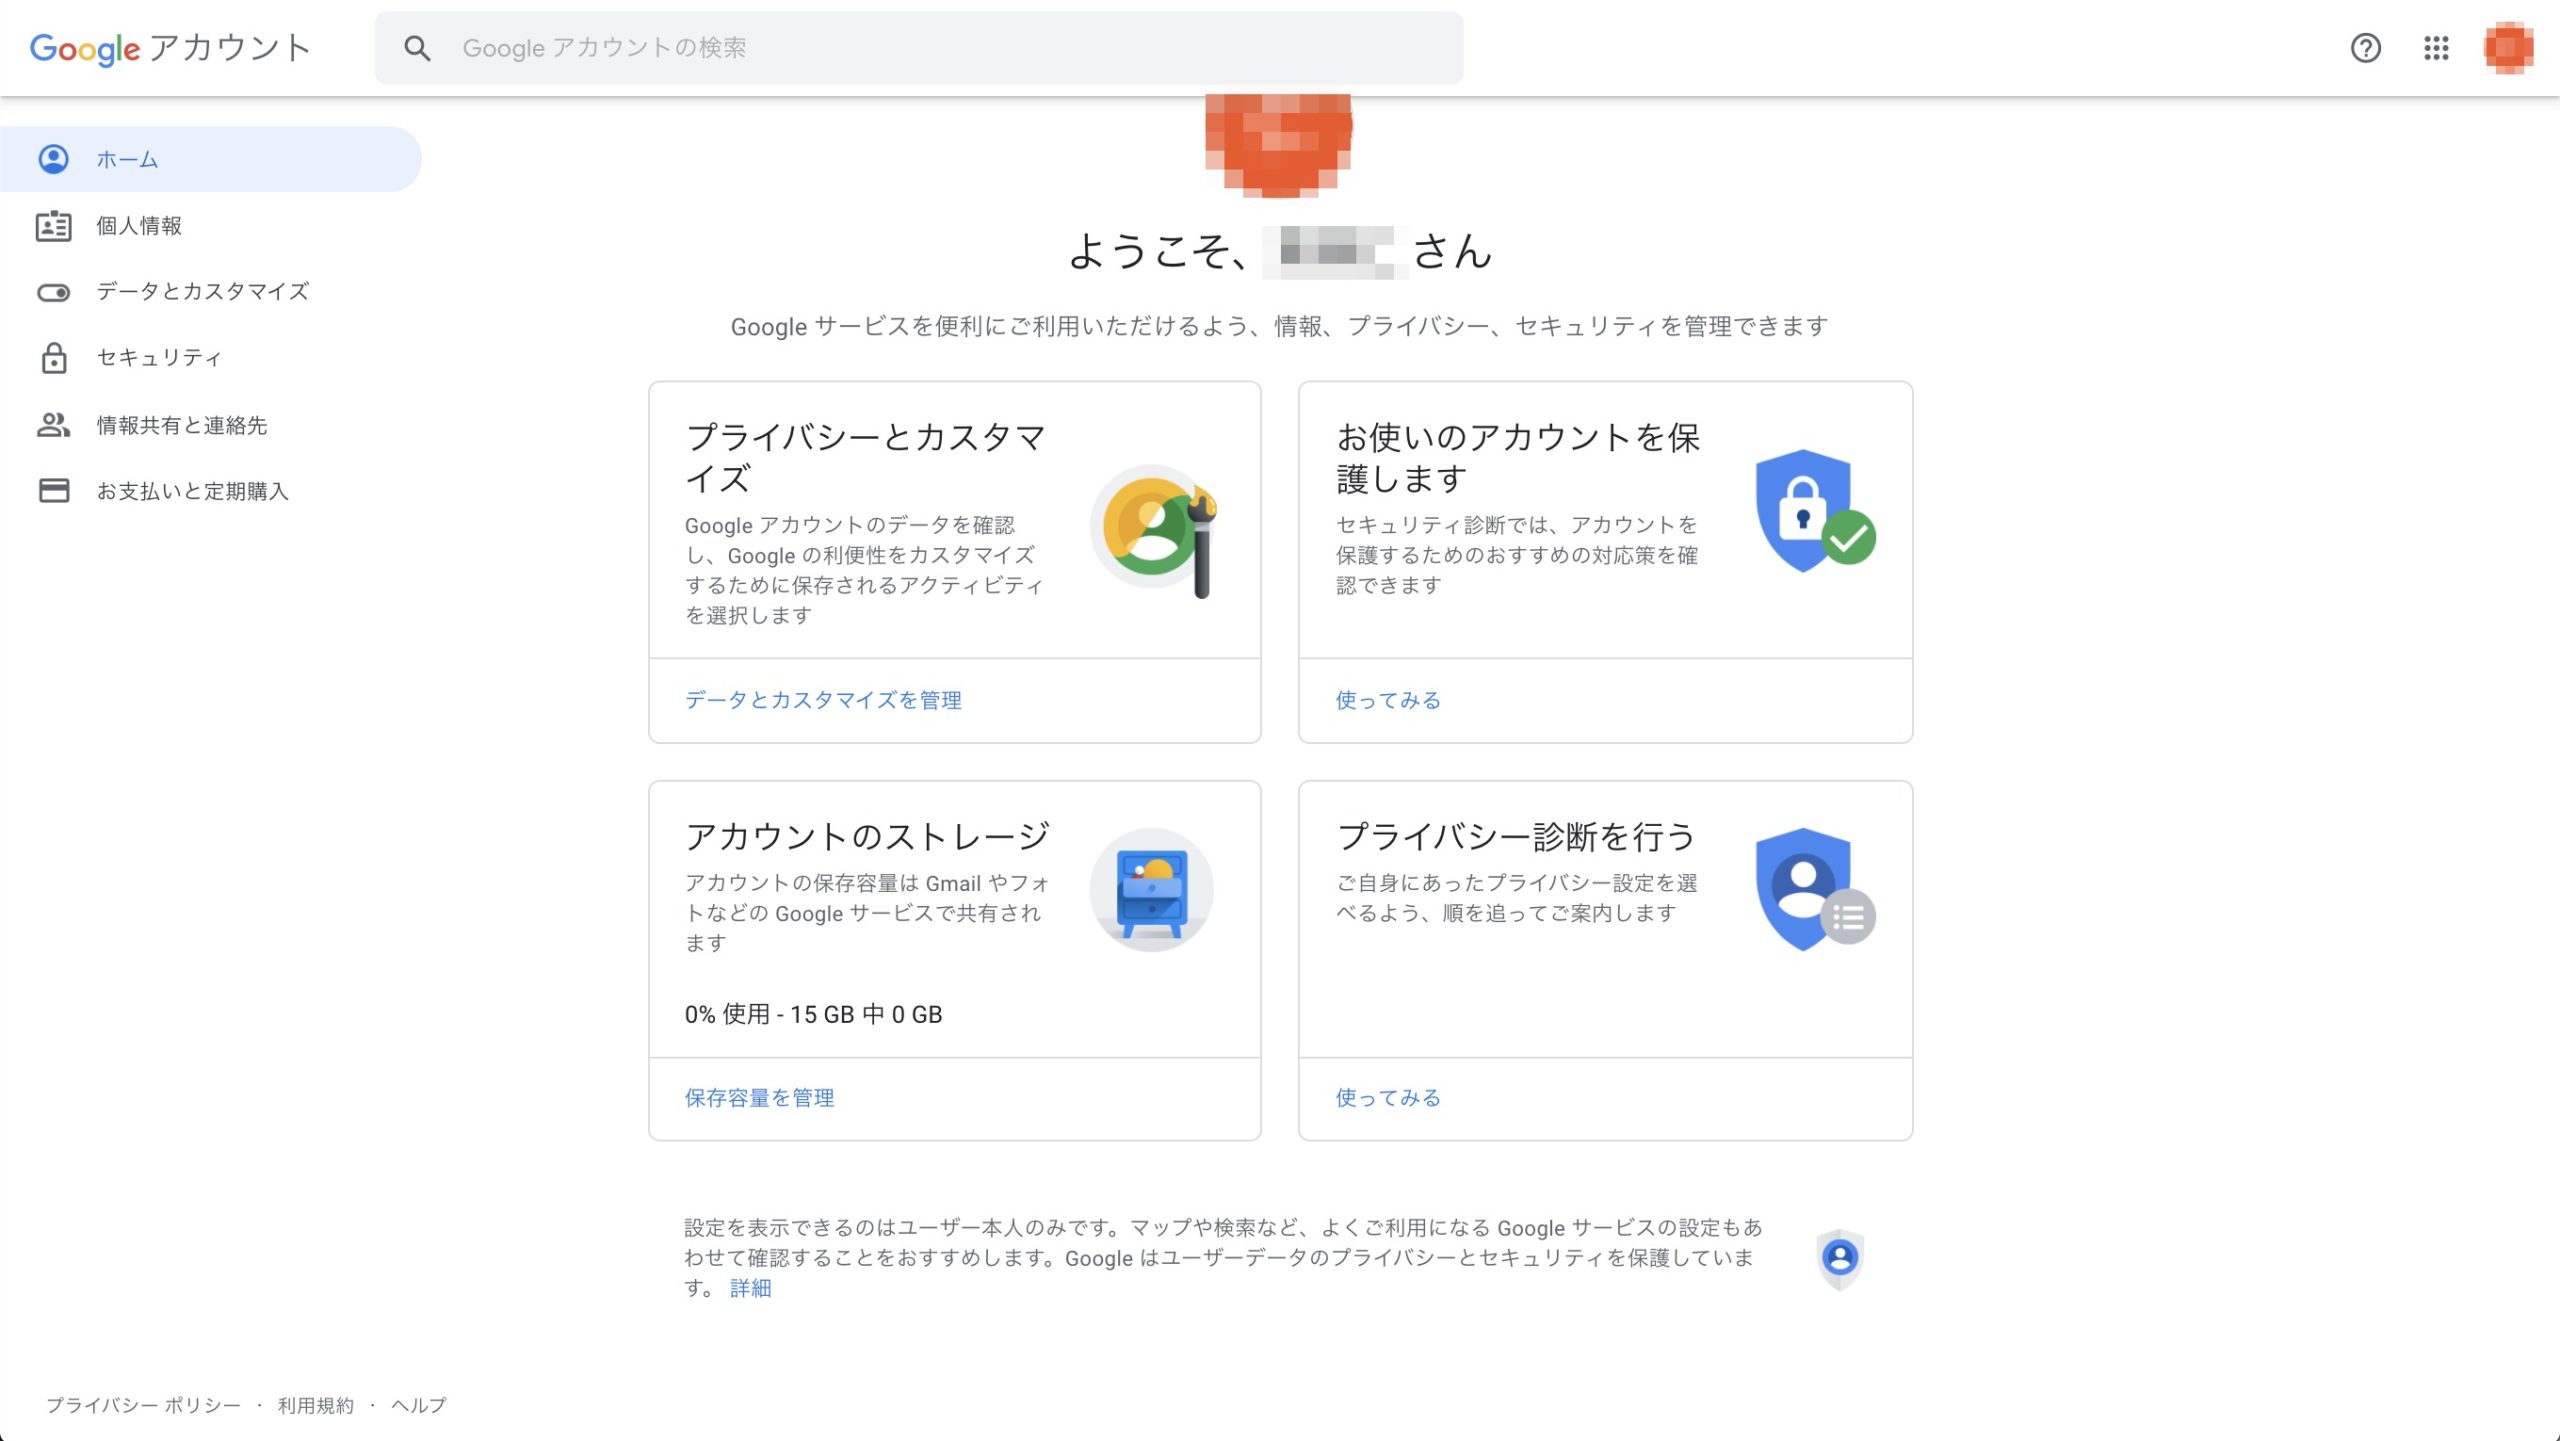Click データとカスタマイズを管理 link

point(823,700)
